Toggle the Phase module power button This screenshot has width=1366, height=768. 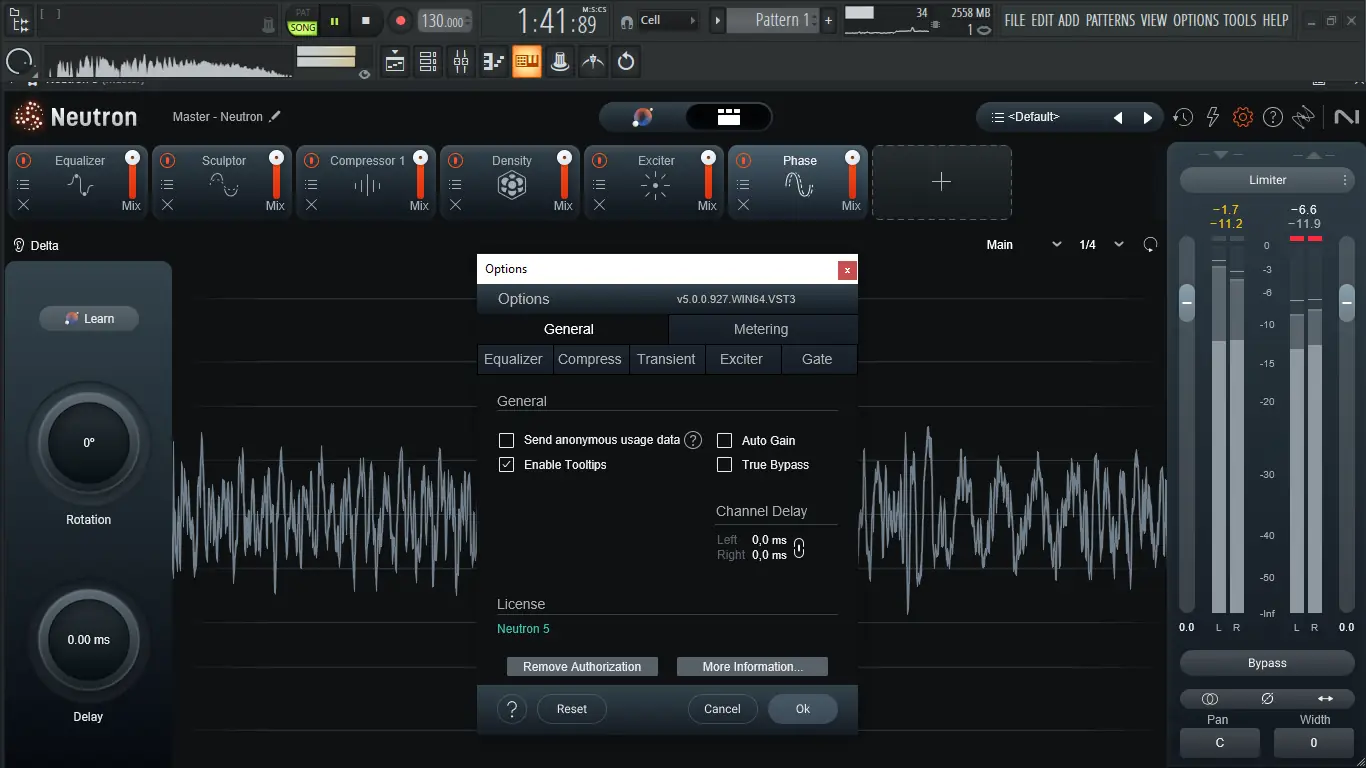pyautogui.click(x=743, y=160)
